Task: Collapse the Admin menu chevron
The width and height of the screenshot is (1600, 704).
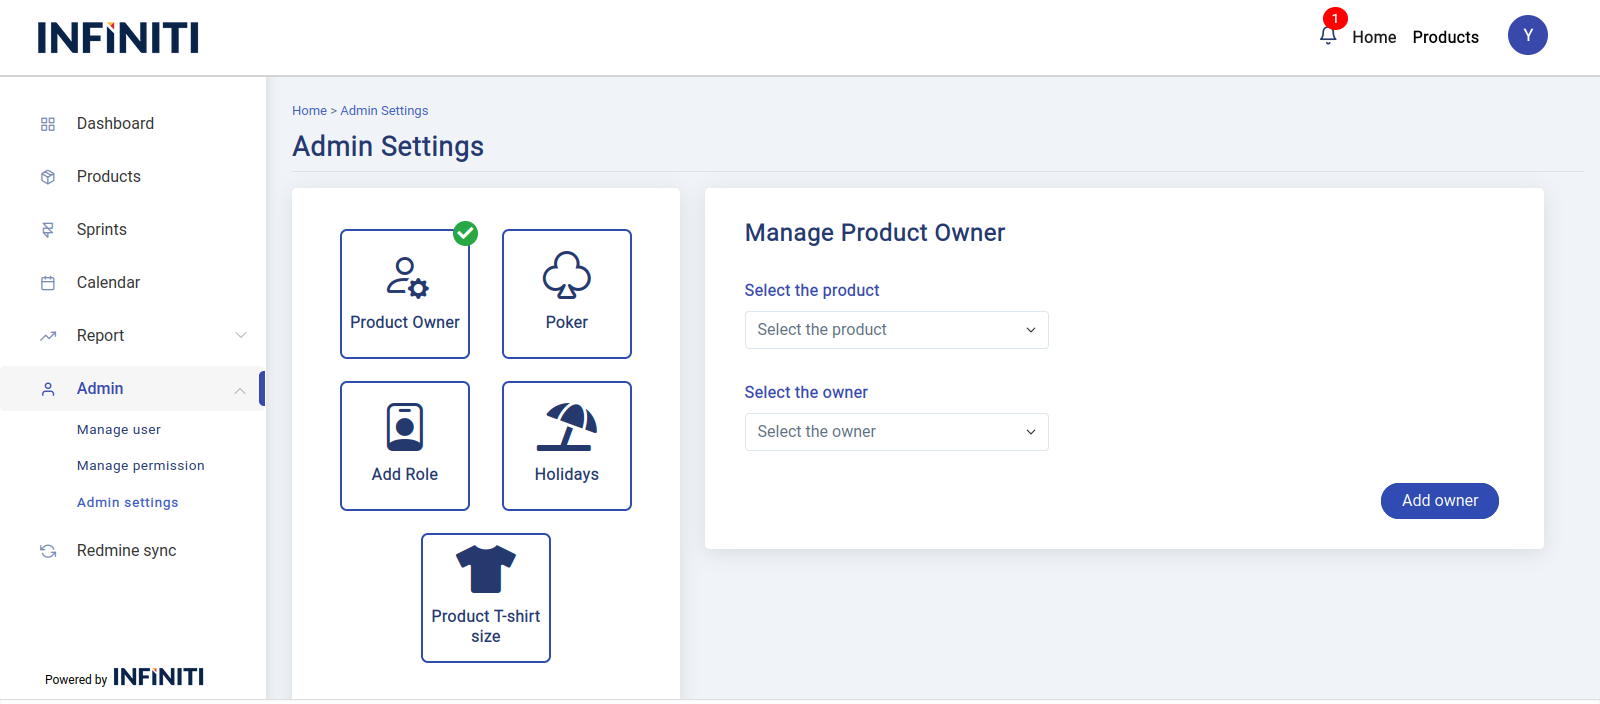Action: 240,390
